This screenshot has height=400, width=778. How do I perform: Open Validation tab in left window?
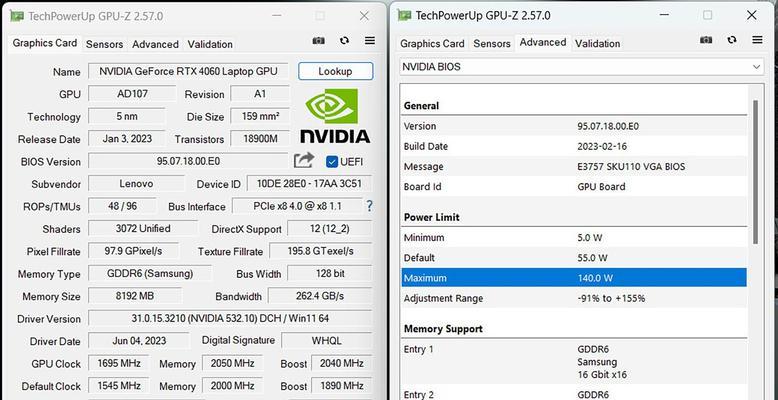(210, 44)
